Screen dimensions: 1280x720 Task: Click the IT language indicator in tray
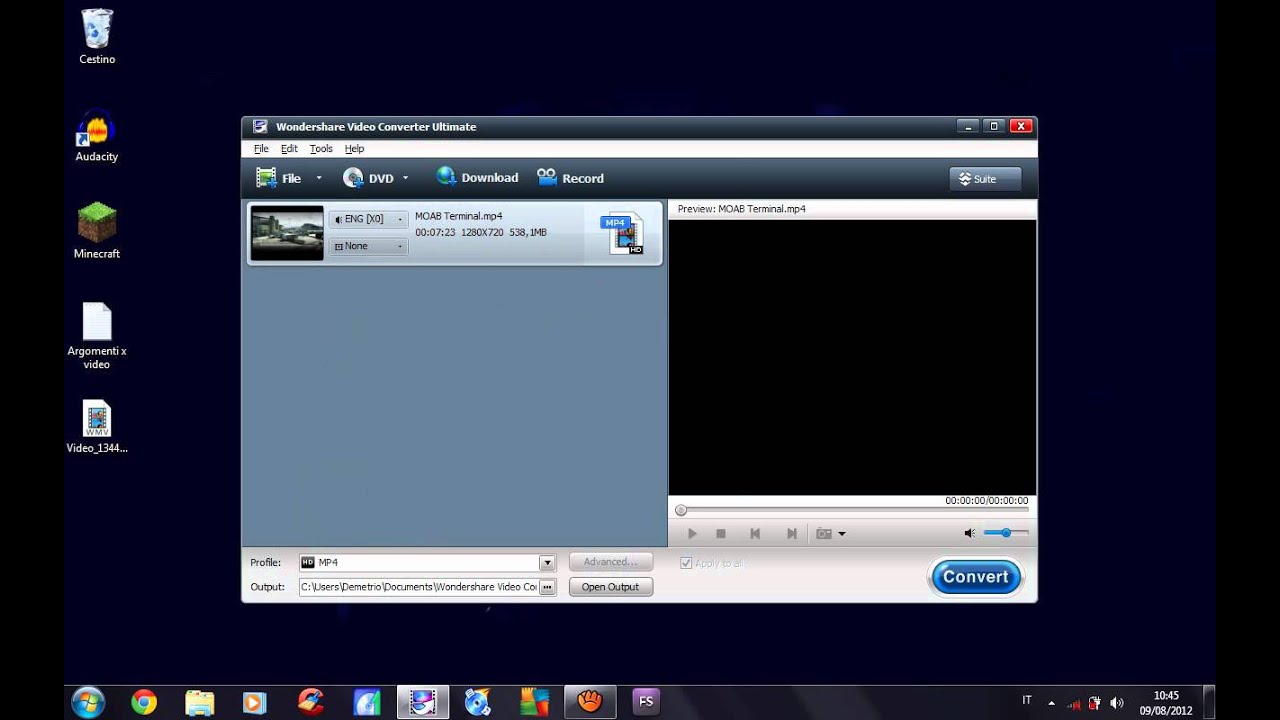point(1027,700)
